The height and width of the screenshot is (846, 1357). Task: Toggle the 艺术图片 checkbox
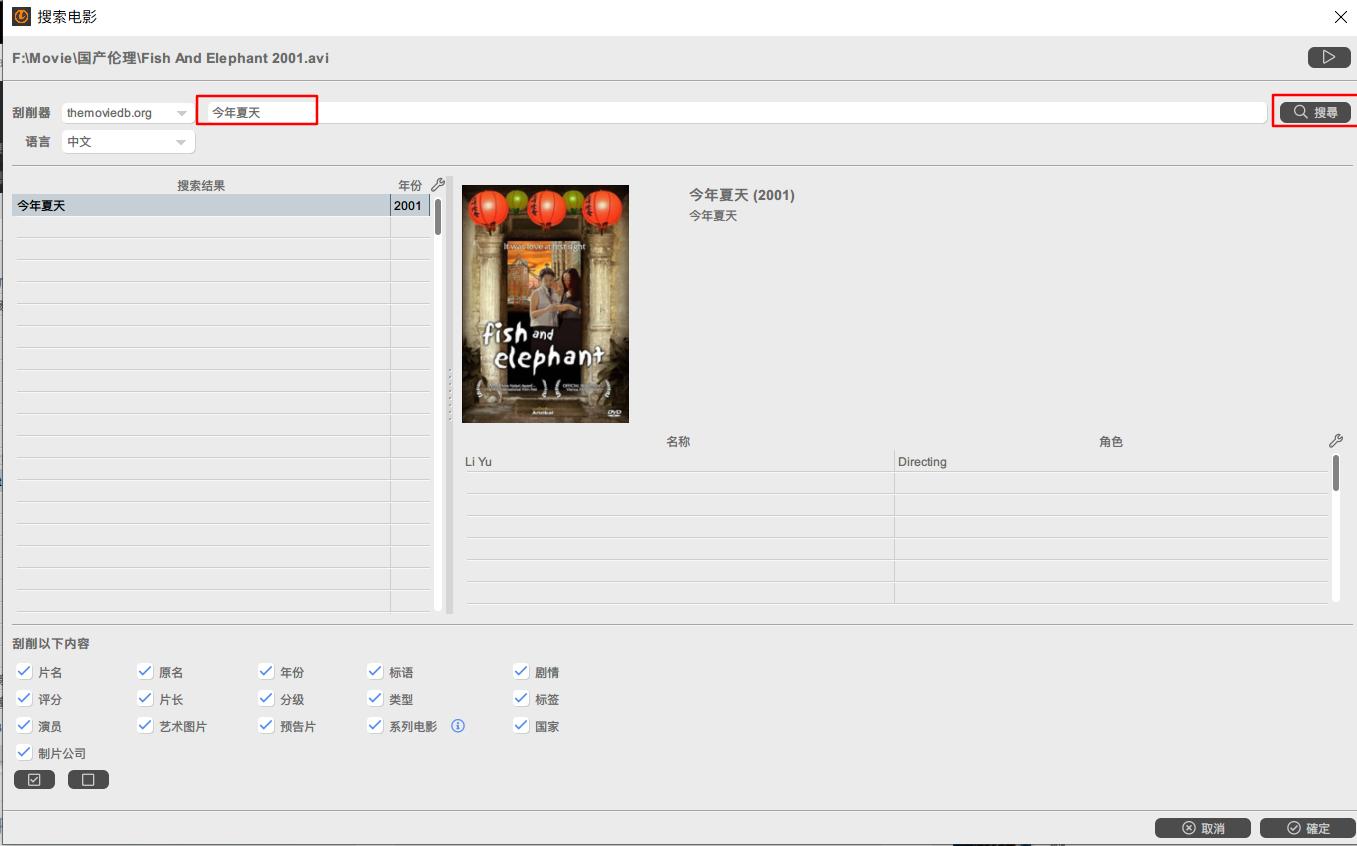pyautogui.click(x=145, y=725)
